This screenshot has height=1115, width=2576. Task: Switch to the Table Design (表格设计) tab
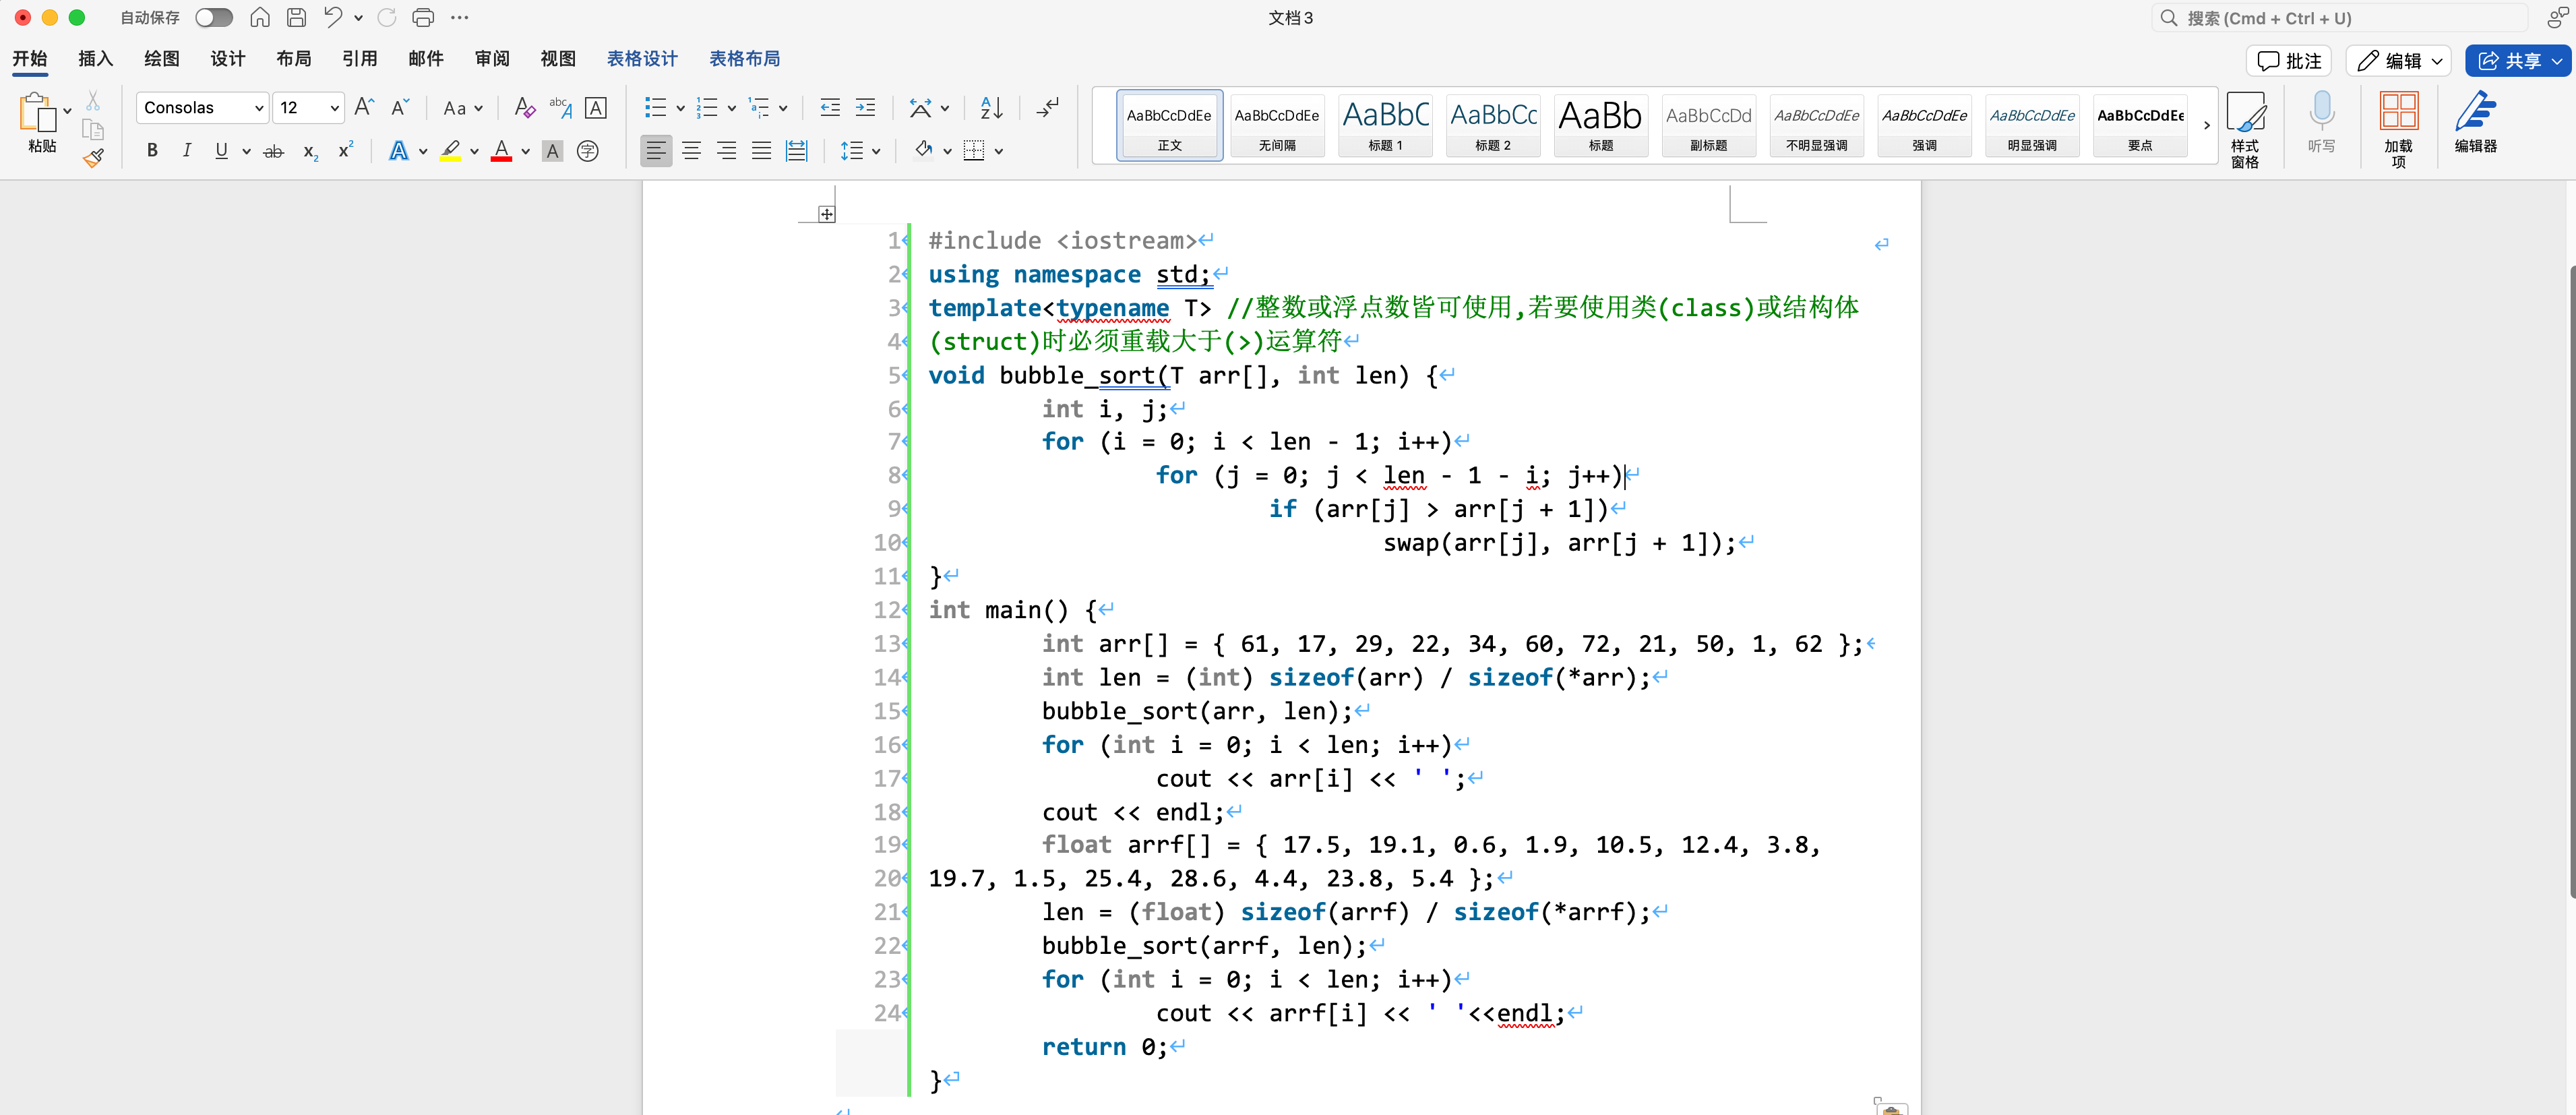coord(641,58)
